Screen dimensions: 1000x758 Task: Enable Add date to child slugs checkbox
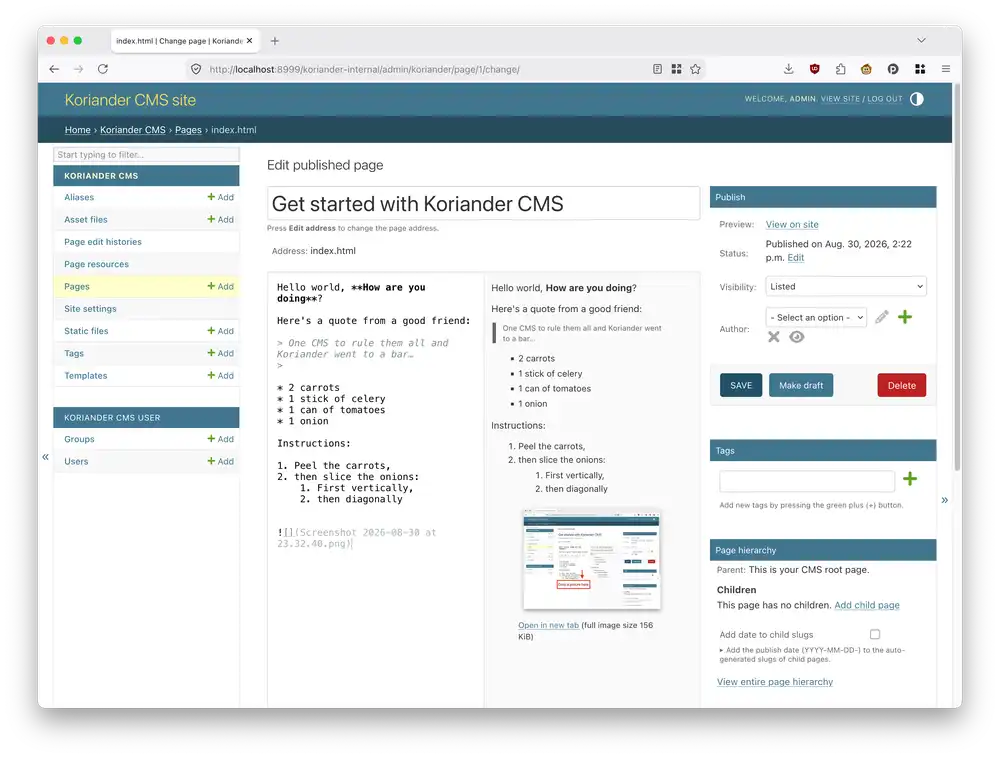coord(875,634)
